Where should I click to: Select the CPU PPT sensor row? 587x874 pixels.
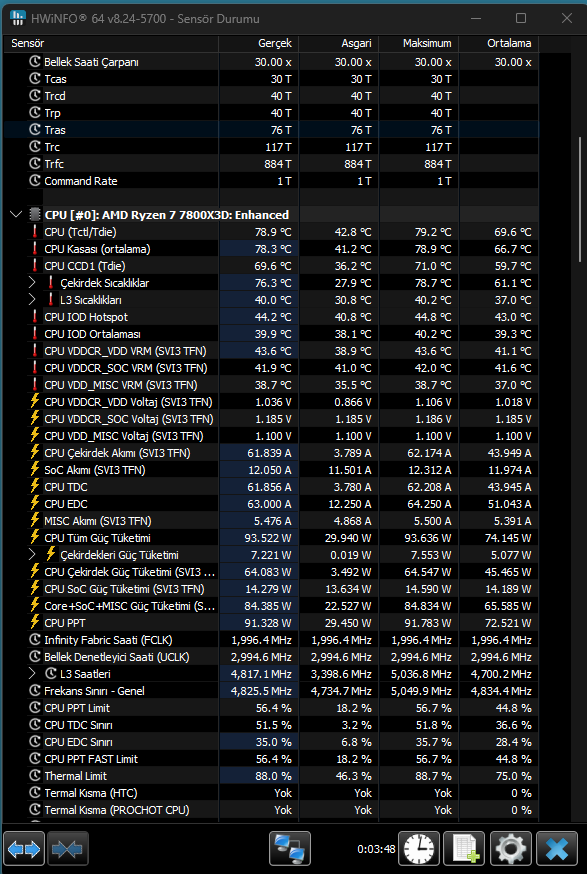[x=271, y=623]
